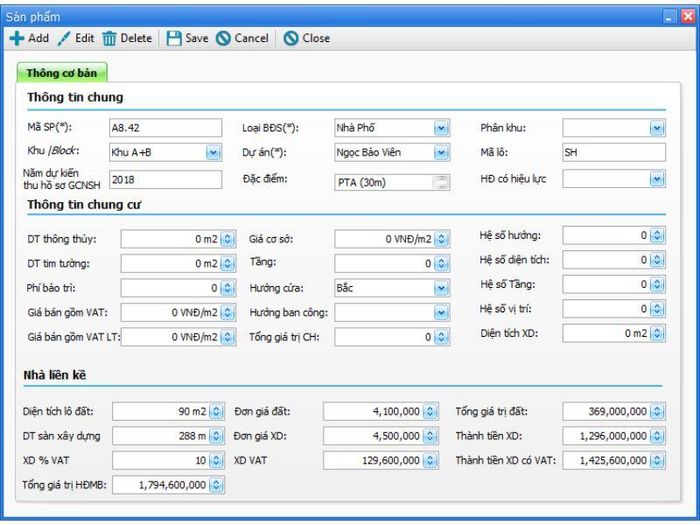The width and height of the screenshot is (700, 525).
Task: Click the Delete trash icon
Action: click(109, 38)
